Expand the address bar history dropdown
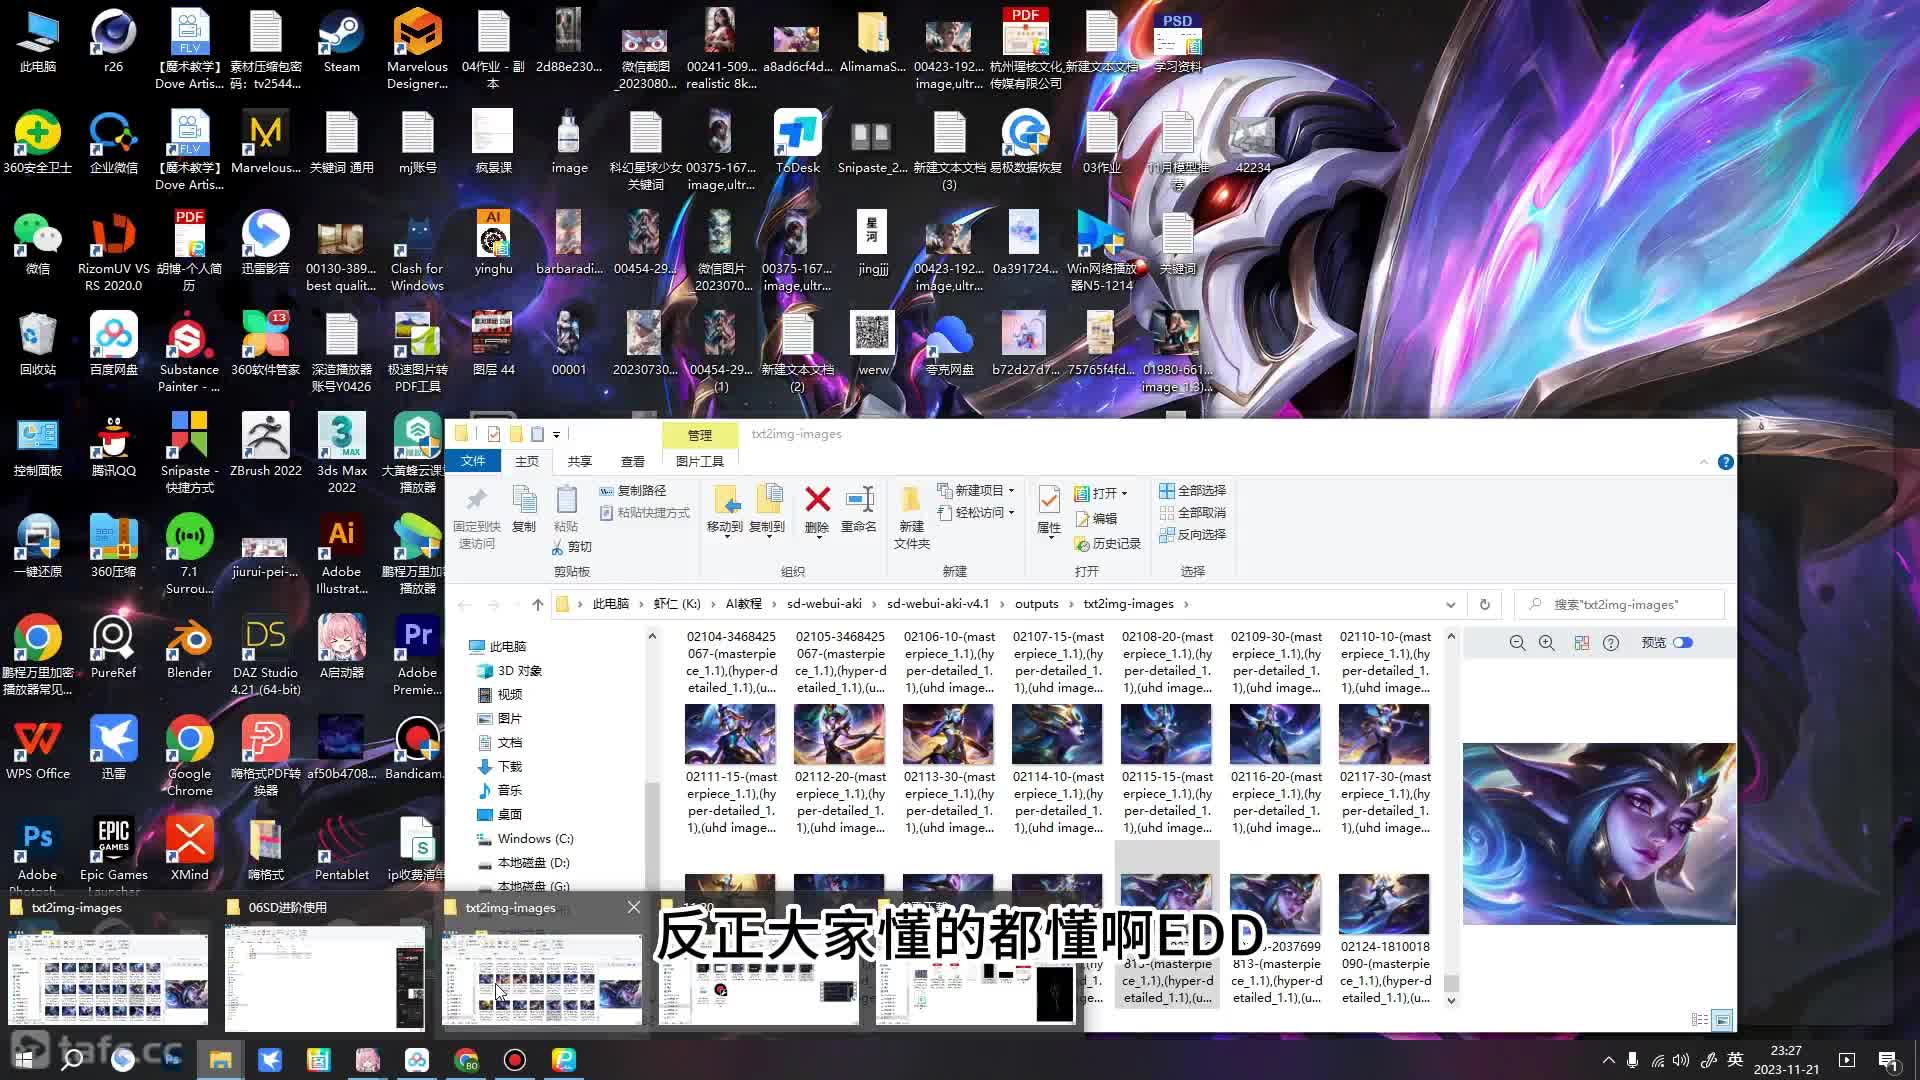Image resolution: width=1920 pixels, height=1080 pixels. click(x=1450, y=604)
